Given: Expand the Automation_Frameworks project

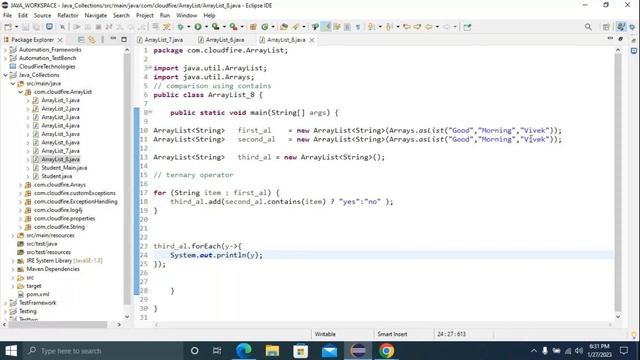Looking at the screenshot, I should point(5,50).
